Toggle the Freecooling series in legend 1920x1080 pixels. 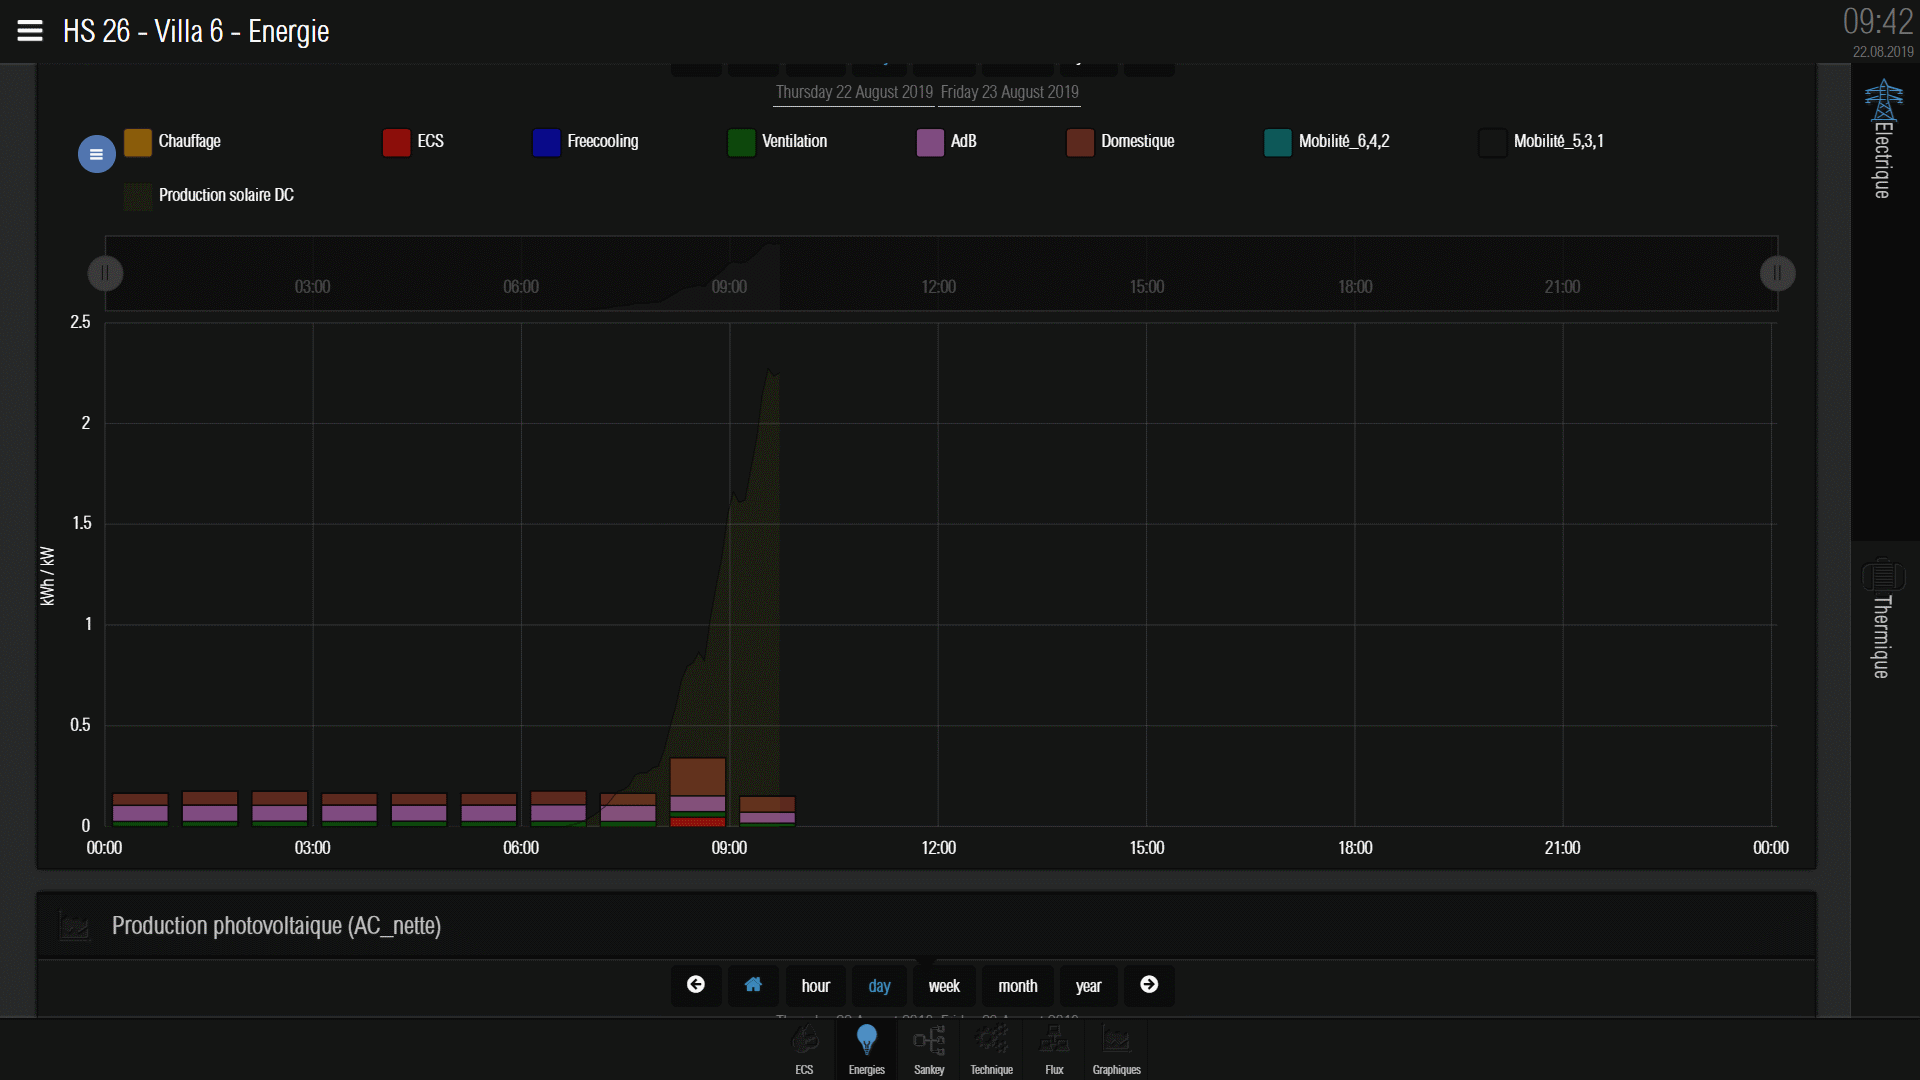(x=586, y=142)
